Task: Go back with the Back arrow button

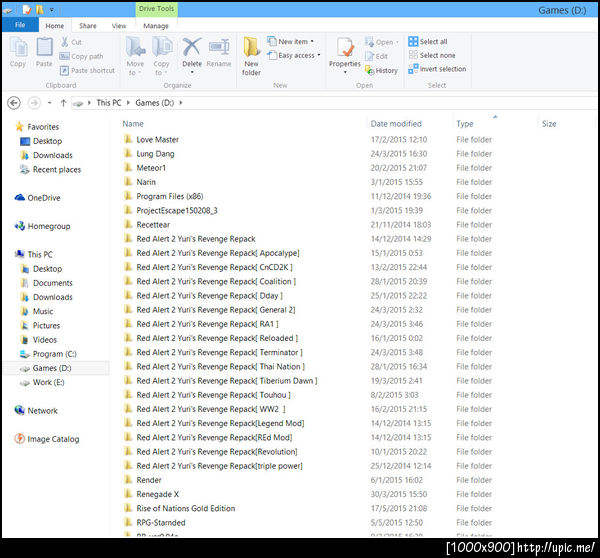Action: tap(14, 103)
